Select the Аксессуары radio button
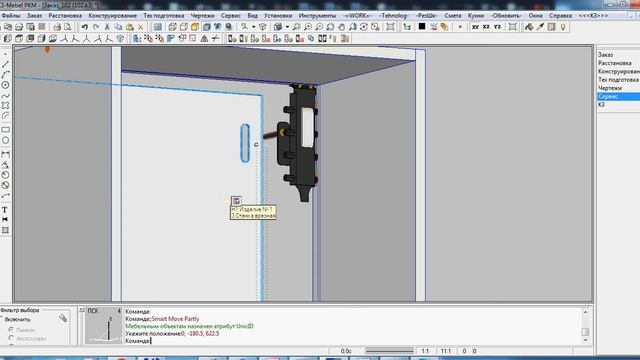The height and width of the screenshot is (360, 640). 11,338
